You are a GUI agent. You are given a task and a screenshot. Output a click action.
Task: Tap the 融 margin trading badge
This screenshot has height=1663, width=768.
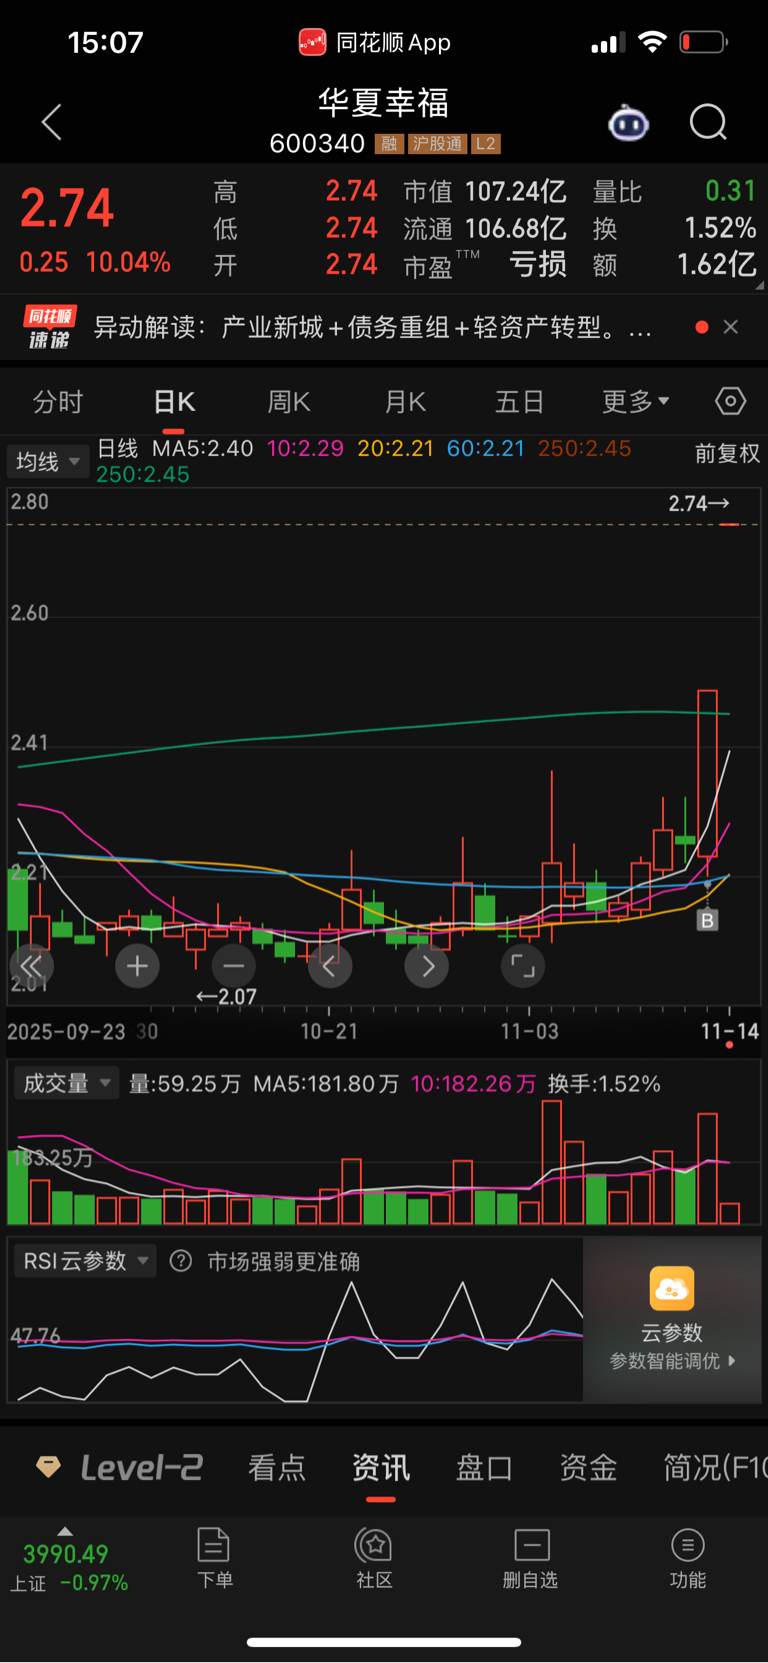click(x=388, y=144)
